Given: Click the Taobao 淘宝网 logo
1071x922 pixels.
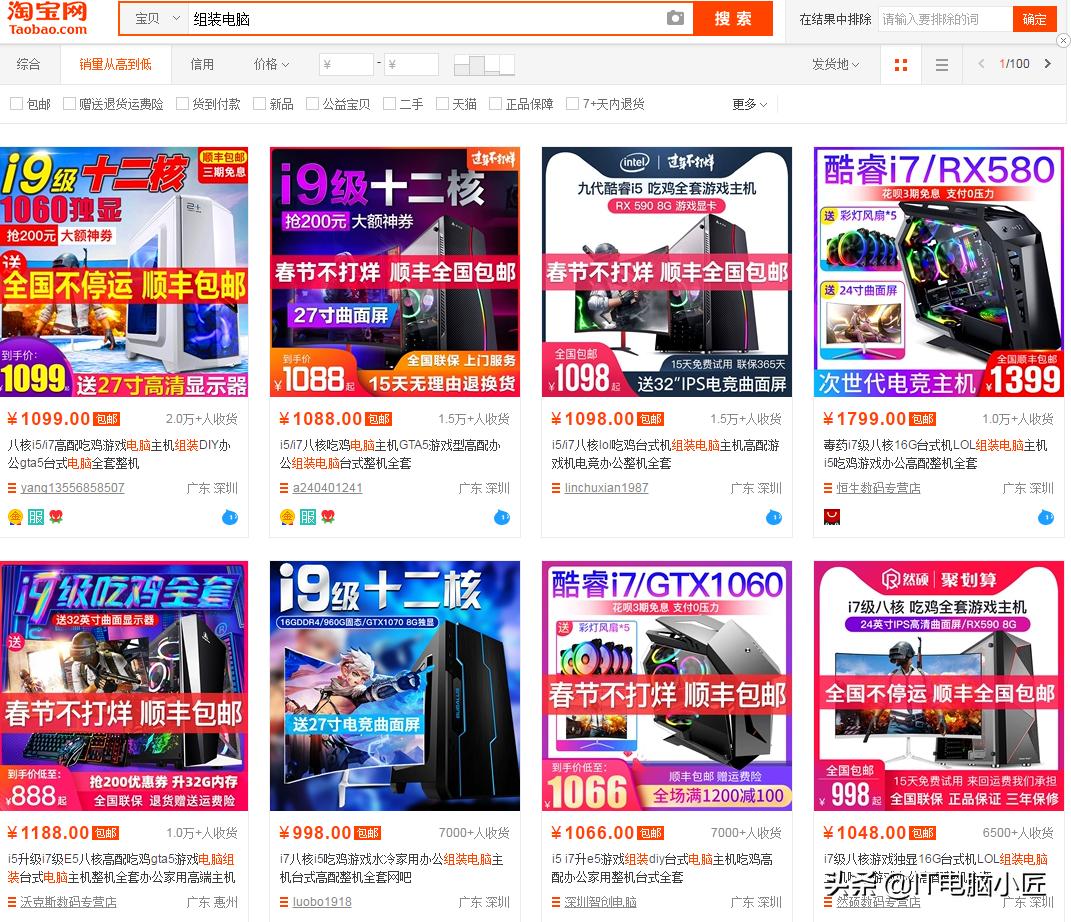Looking at the screenshot, I should coord(48,18).
